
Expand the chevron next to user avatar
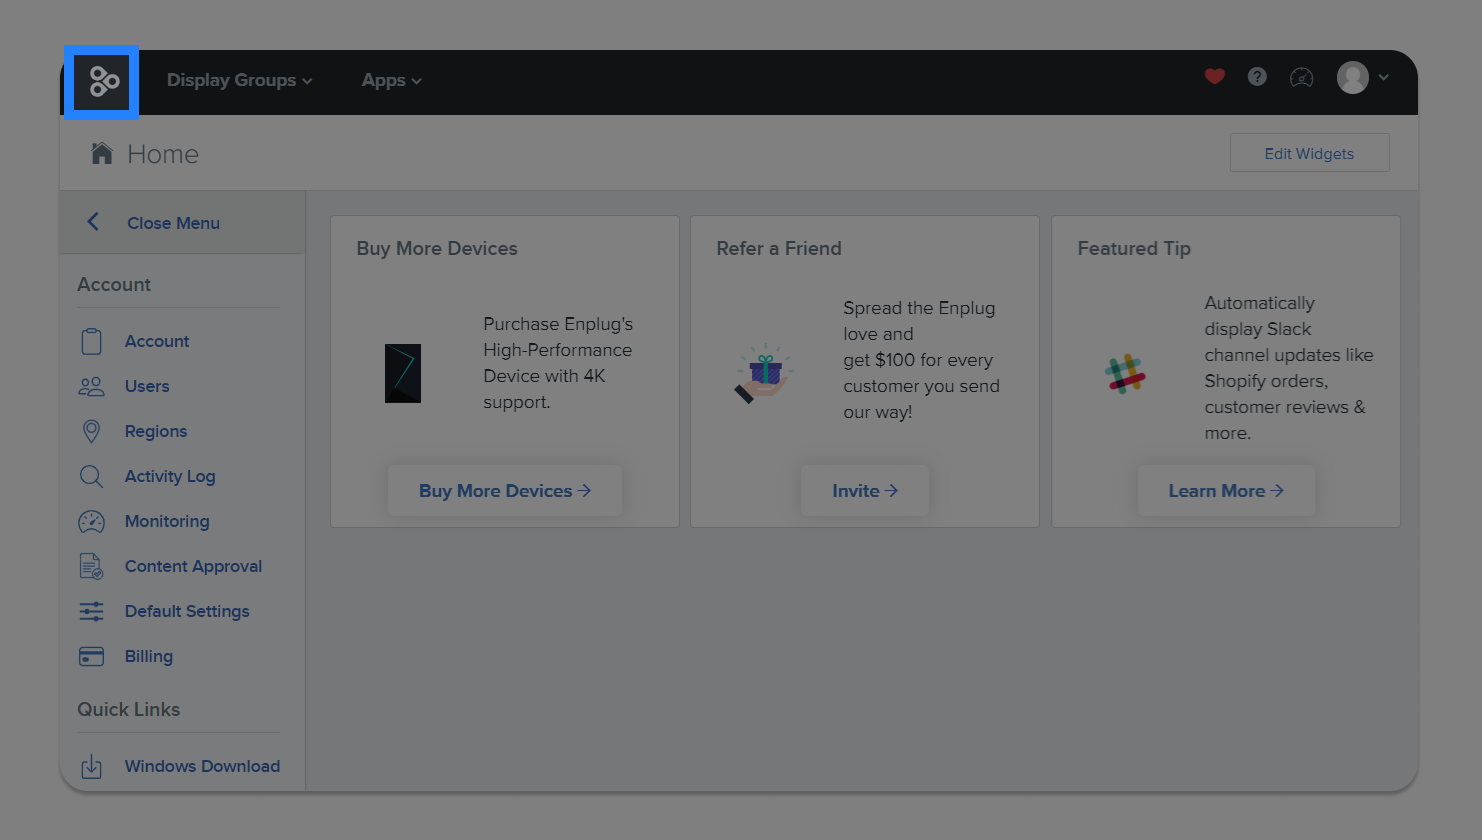1384,77
